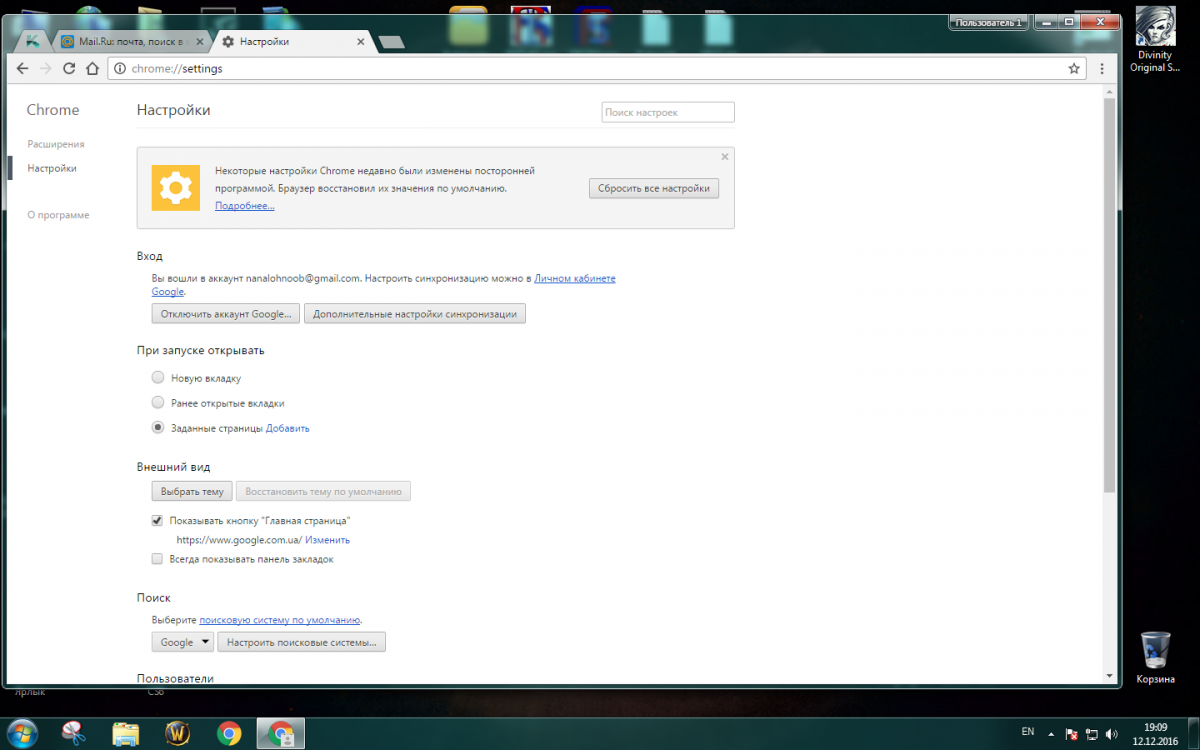Close the Настройки tab
Viewport: 1200px width, 750px height.
pyautogui.click(x=360, y=42)
